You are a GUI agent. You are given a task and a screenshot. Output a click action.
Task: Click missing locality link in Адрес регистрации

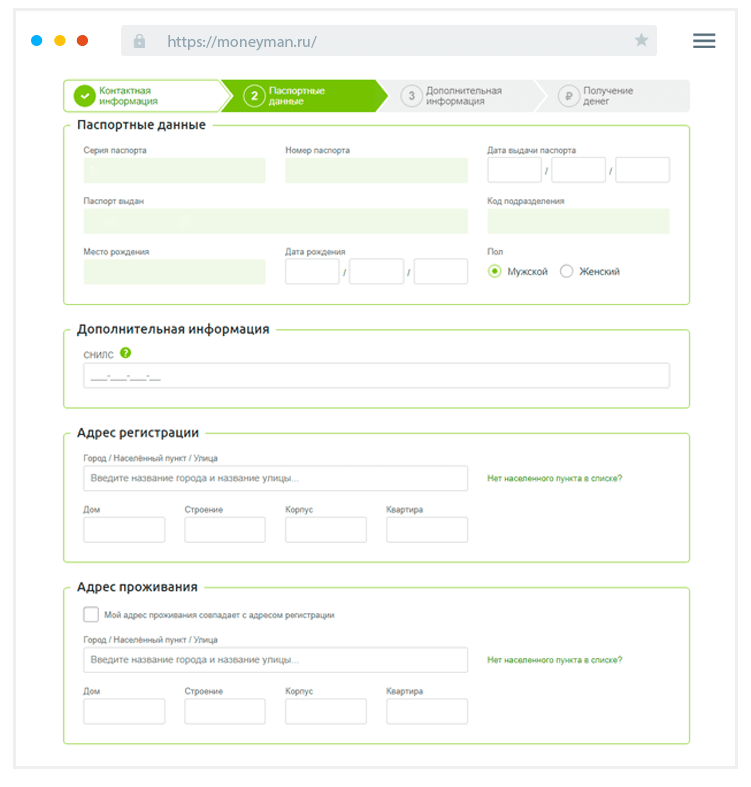(554, 478)
